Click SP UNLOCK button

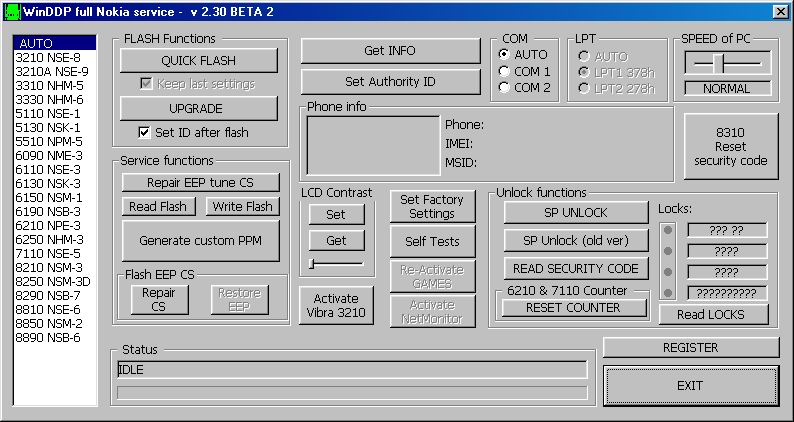click(576, 213)
